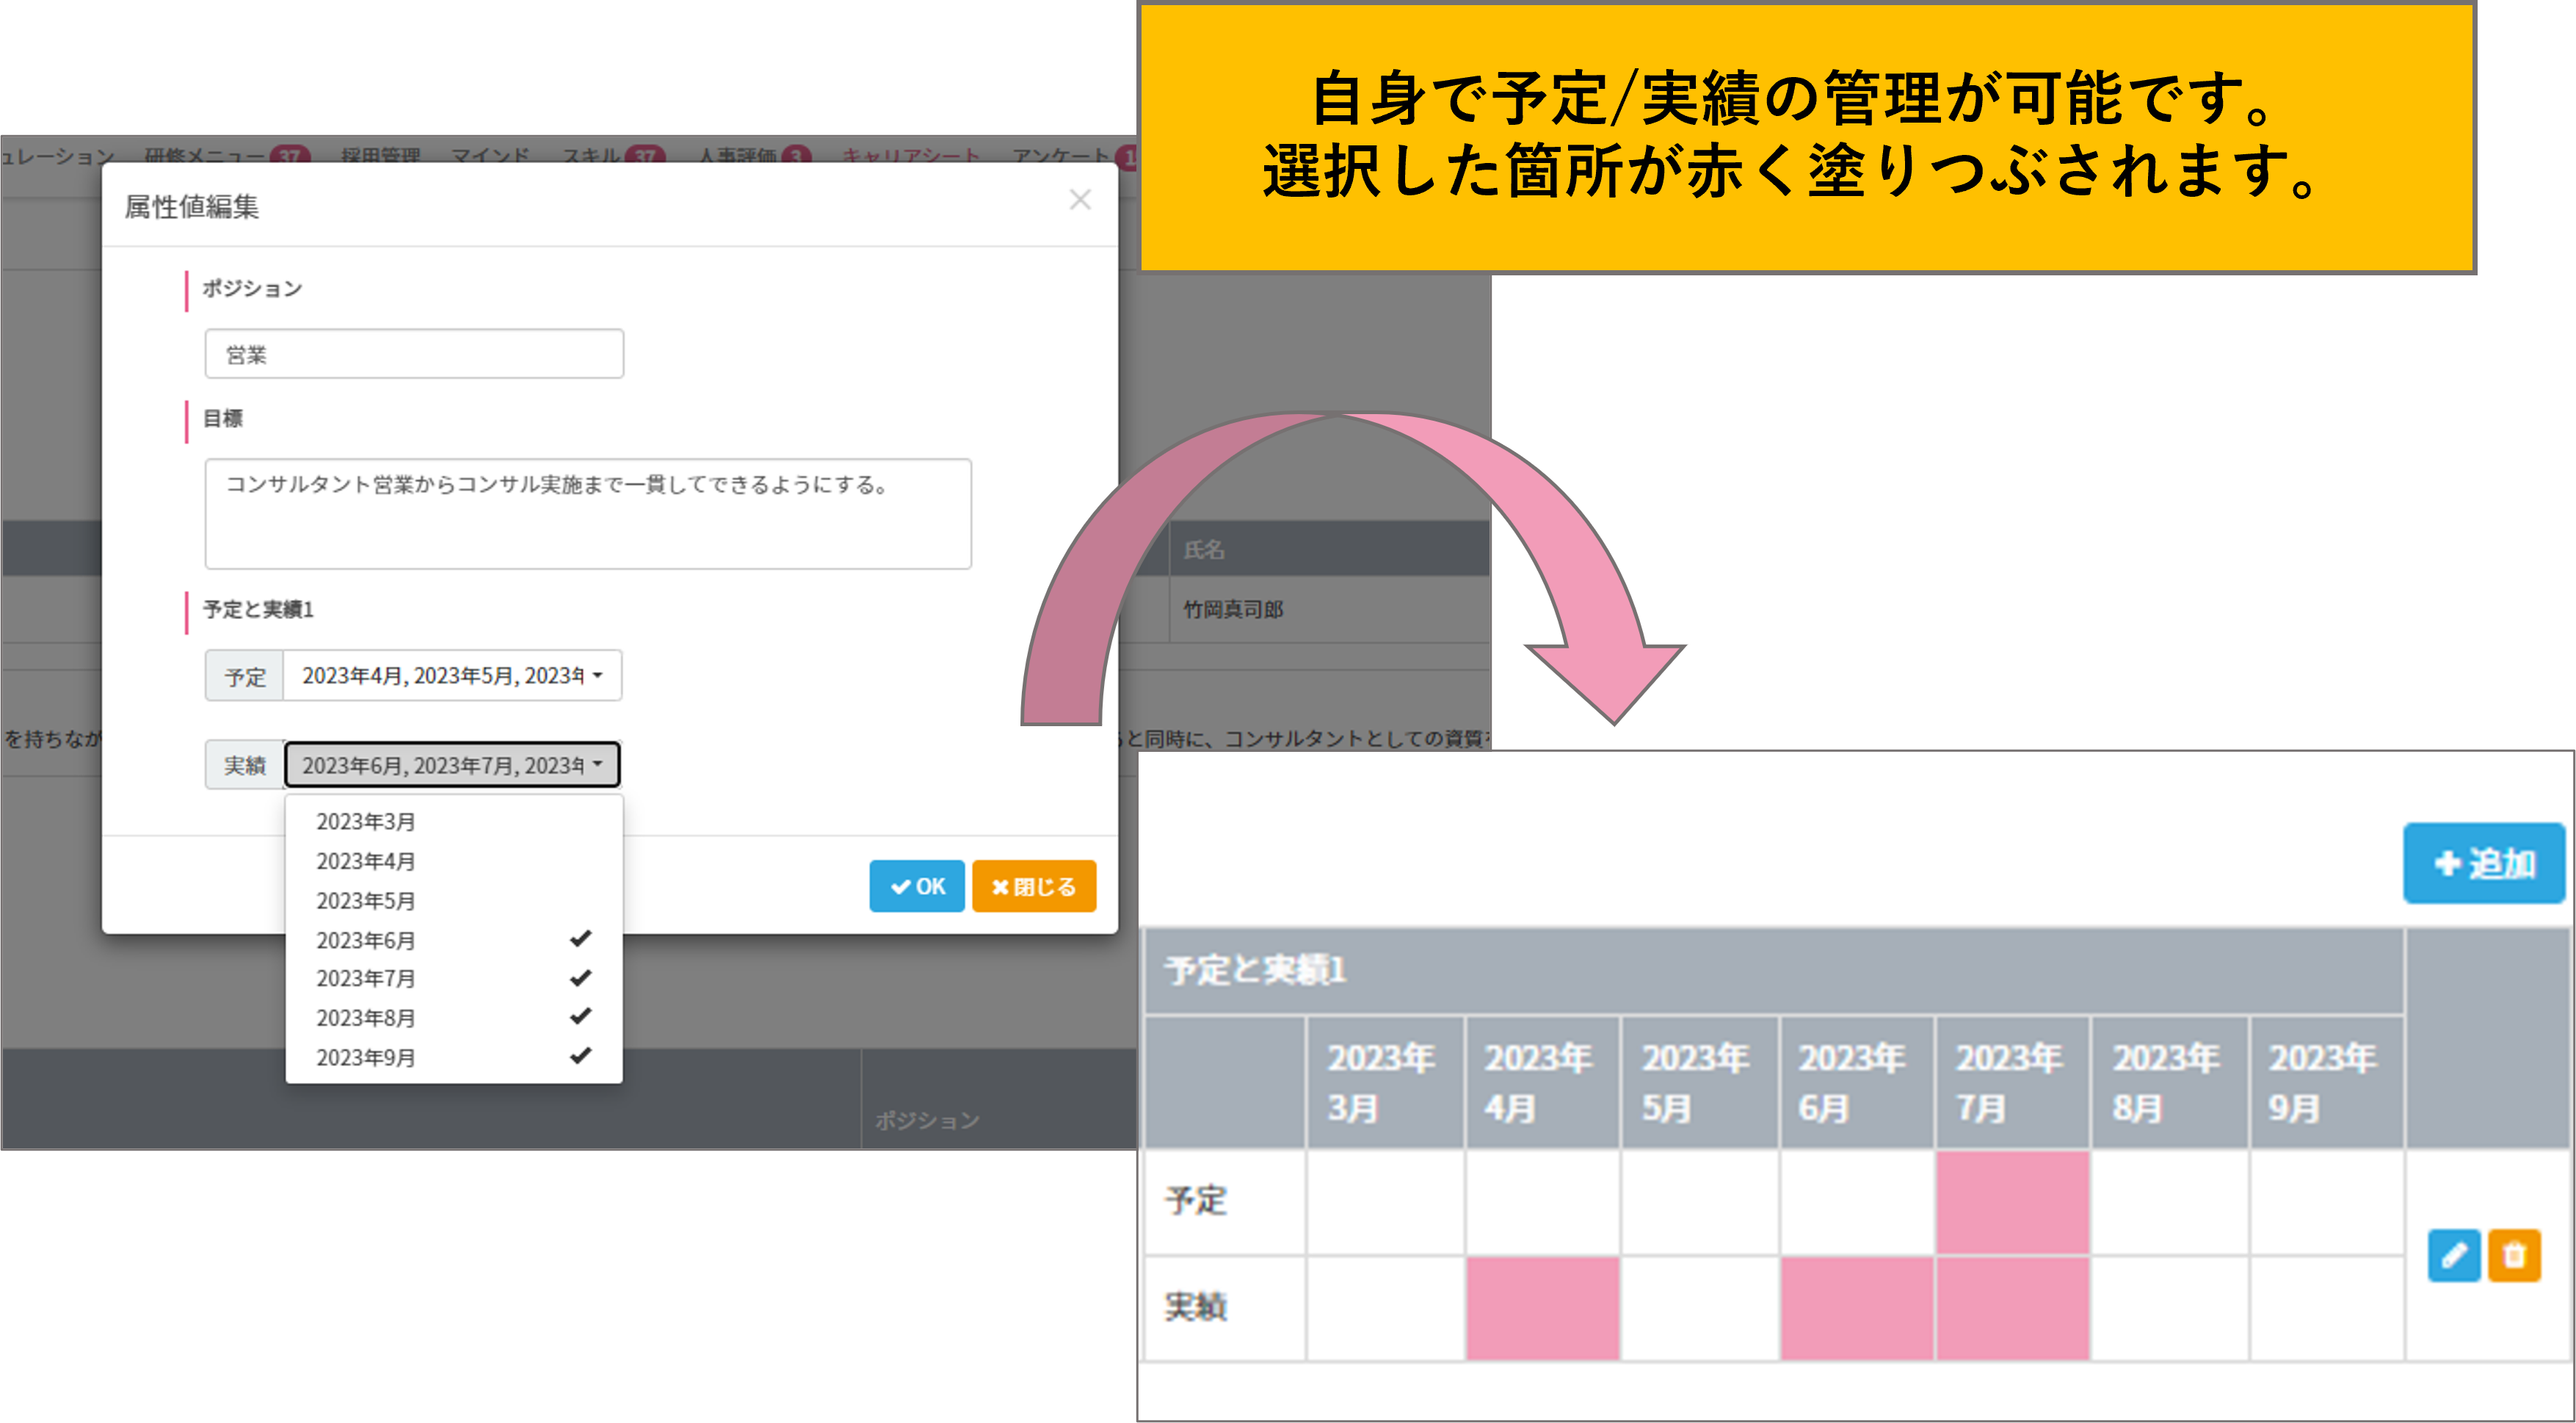Screen dimensions: 2576x1423
Task: Switch to the スキル tab
Action: pos(592,155)
